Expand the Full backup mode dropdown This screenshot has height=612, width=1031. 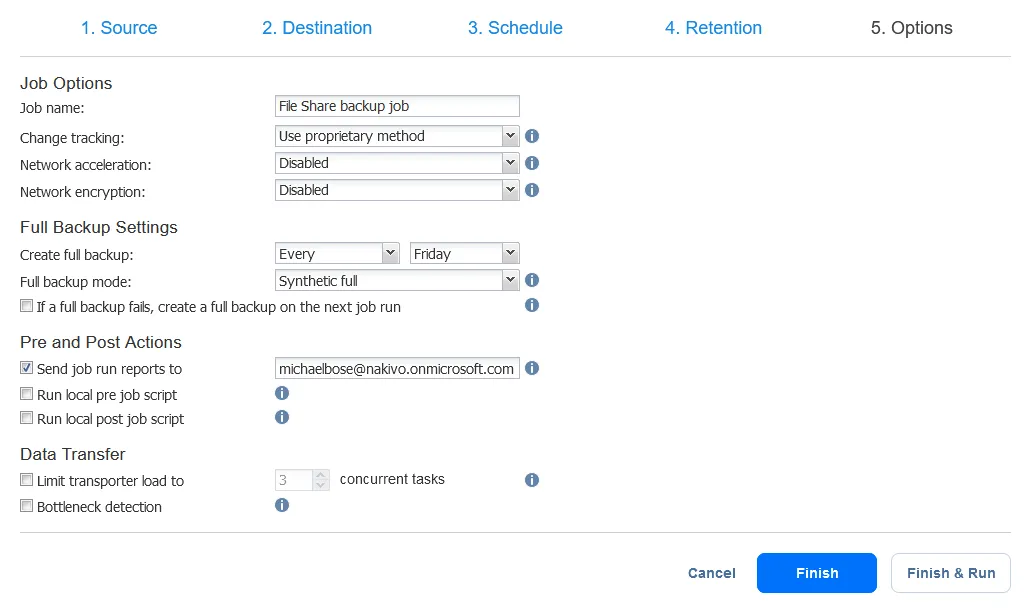[397, 281]
